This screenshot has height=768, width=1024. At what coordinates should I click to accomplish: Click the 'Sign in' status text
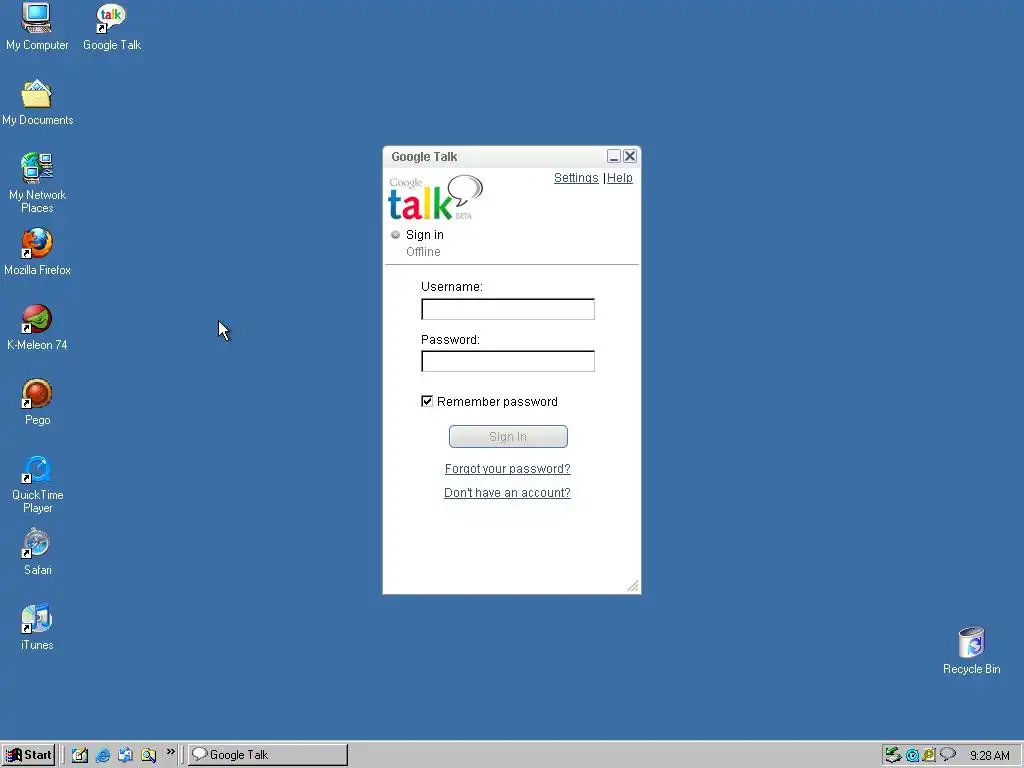click(424, 234)
